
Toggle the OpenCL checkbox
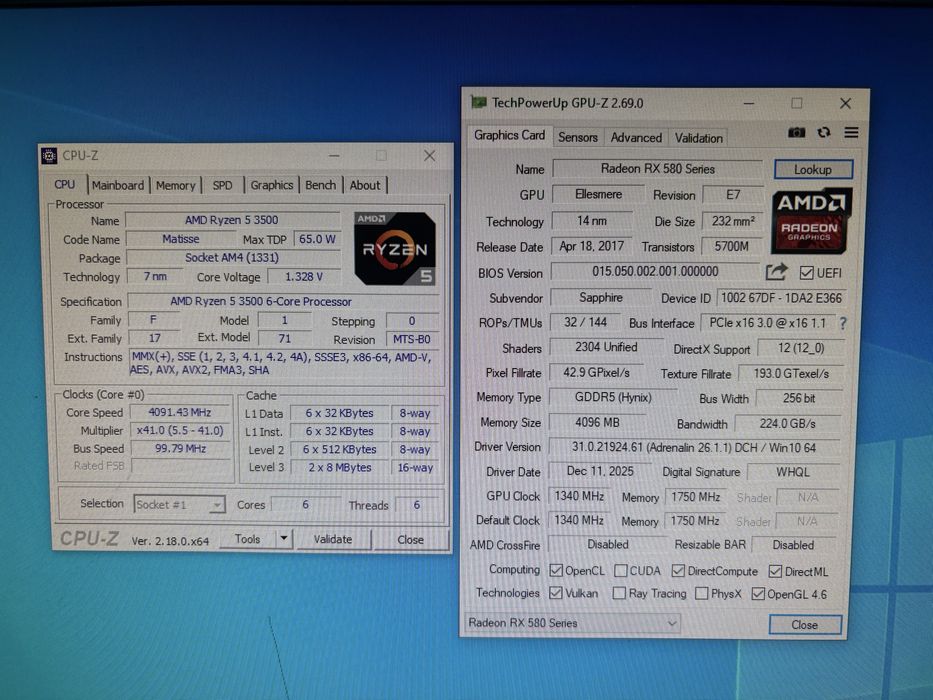tap(556, 570)
